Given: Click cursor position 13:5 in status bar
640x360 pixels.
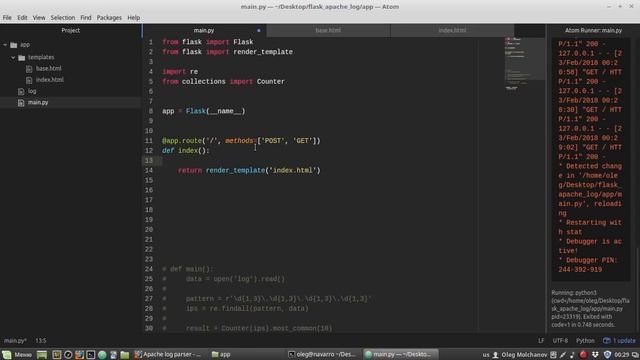Looking at the screenshot, I should click(x=41, y=340).
